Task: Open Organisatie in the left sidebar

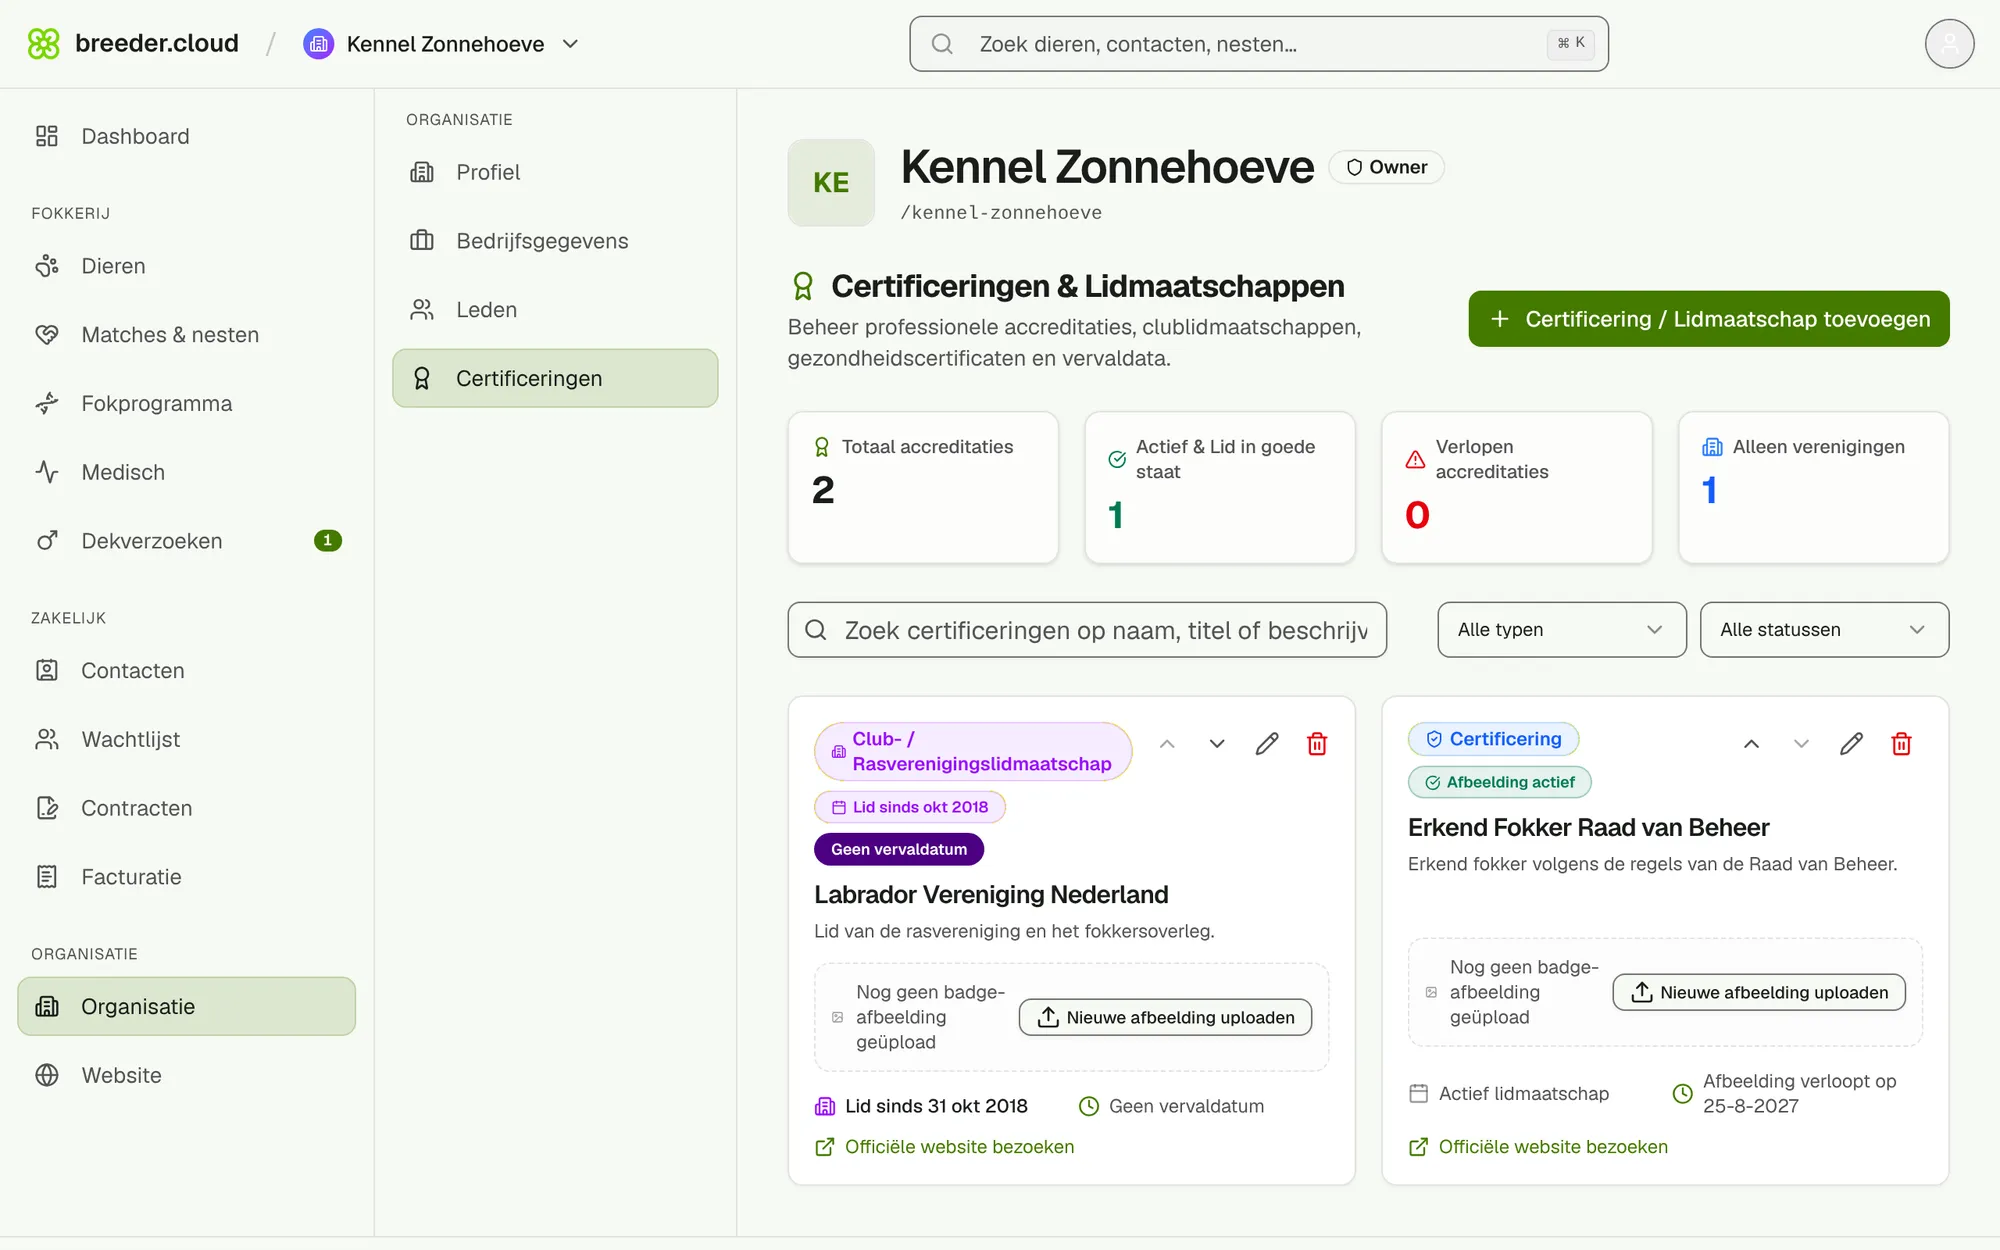Action: (x=187, y=1006)
